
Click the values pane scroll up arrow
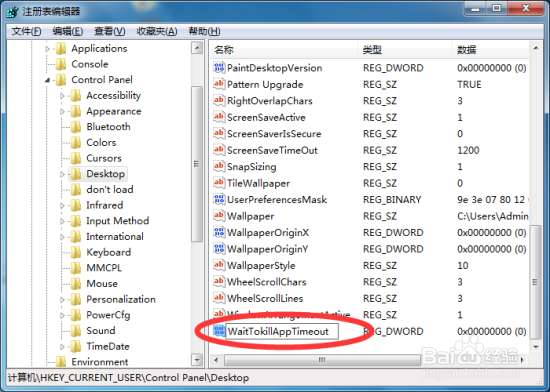pyautogui.click(x=536, y=48)
